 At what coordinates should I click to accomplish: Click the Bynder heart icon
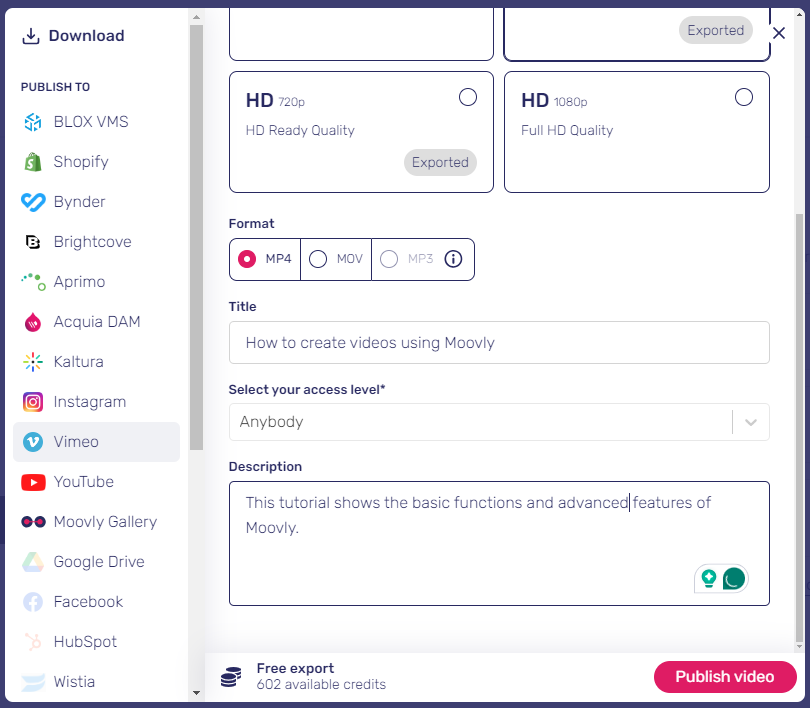pyautogui.click(x=33, y=202)
